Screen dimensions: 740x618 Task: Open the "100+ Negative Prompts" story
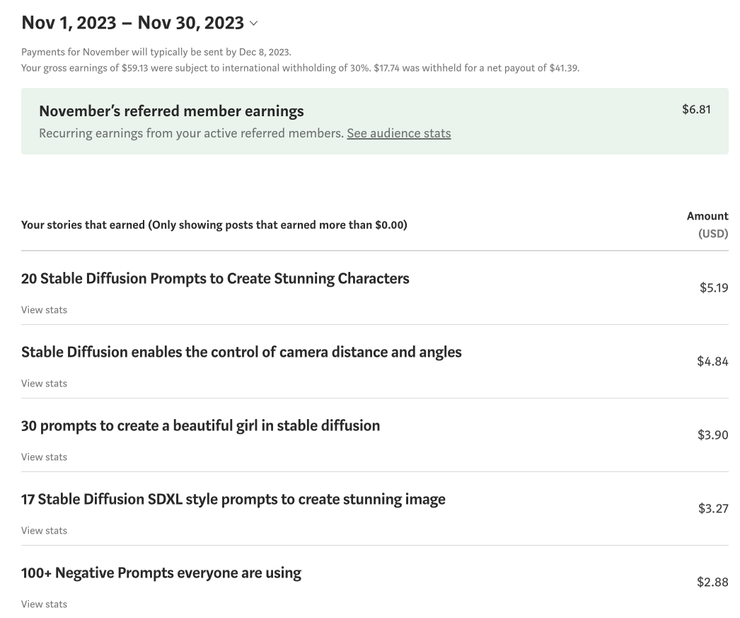pyautogui.click(x=161, y=573)
